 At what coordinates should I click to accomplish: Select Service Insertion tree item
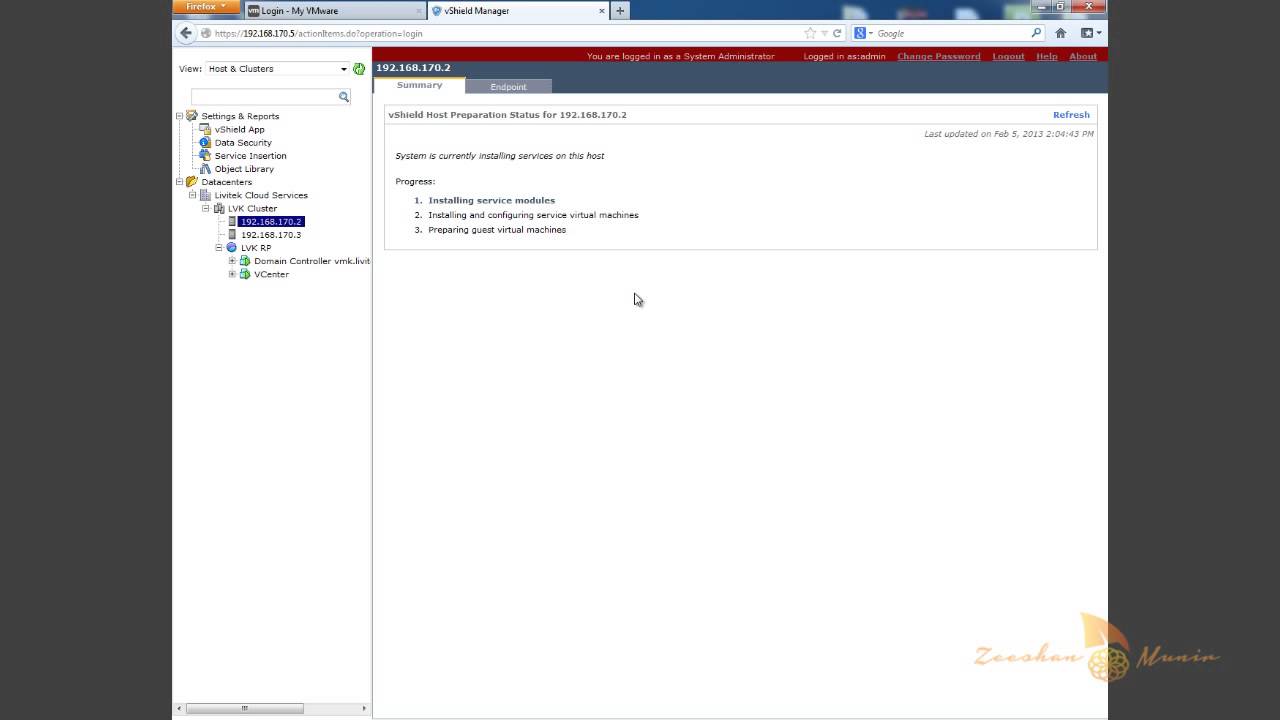click(250, 156)
